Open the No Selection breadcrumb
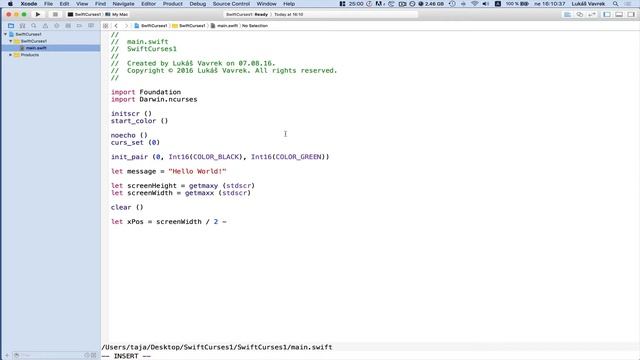The image size is (640, 360). tap(255, 26)
